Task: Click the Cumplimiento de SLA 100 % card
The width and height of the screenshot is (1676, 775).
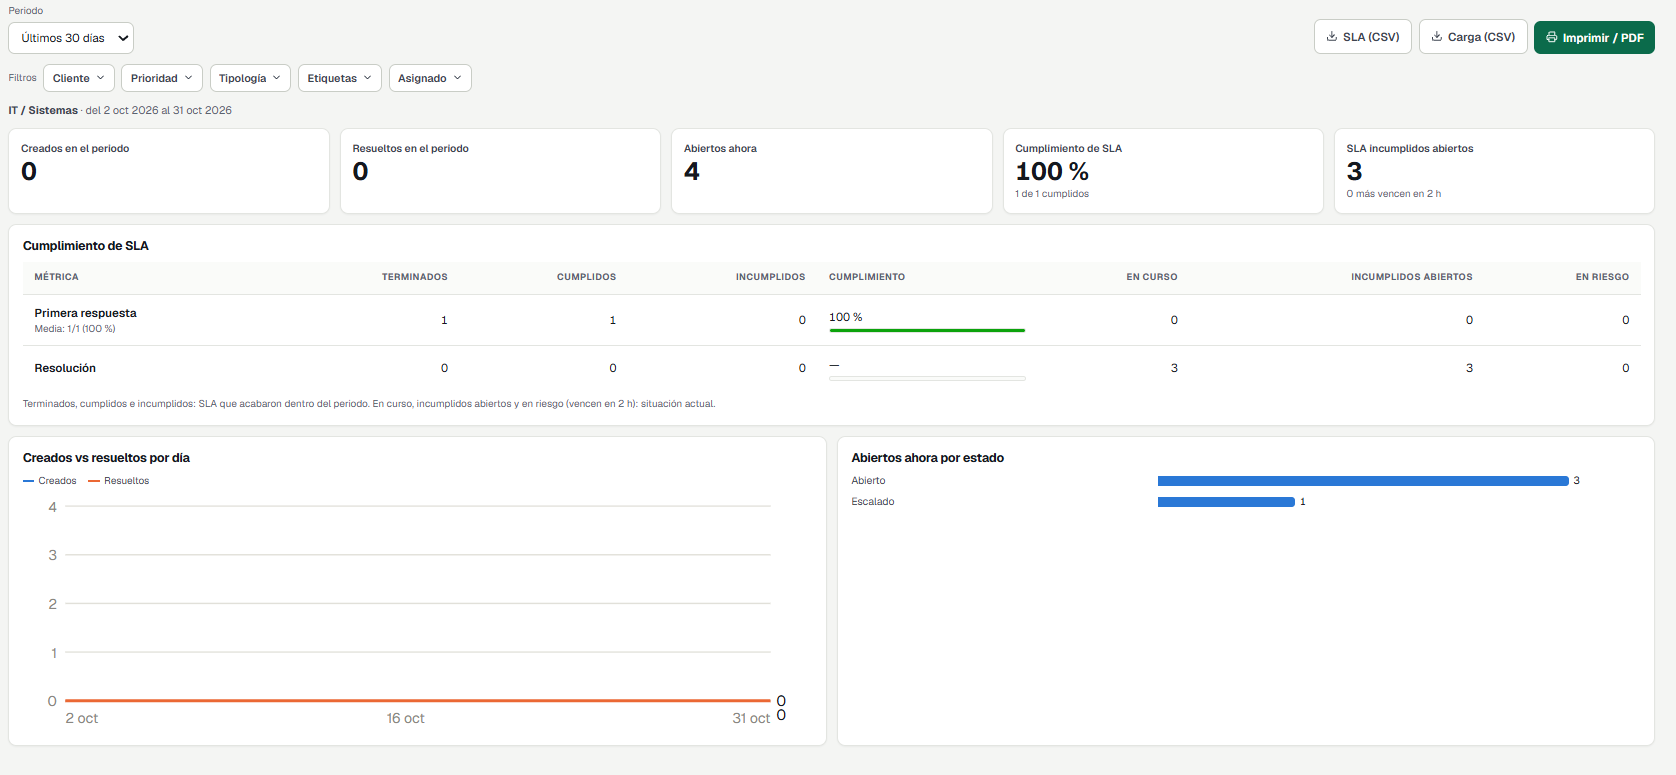Action: [1163, 171]
